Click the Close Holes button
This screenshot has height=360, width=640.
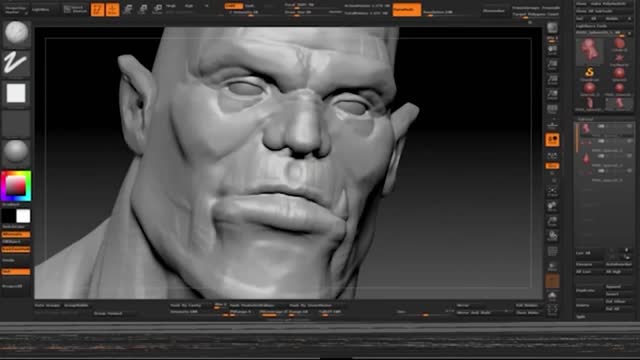click(x=527, y=313)
